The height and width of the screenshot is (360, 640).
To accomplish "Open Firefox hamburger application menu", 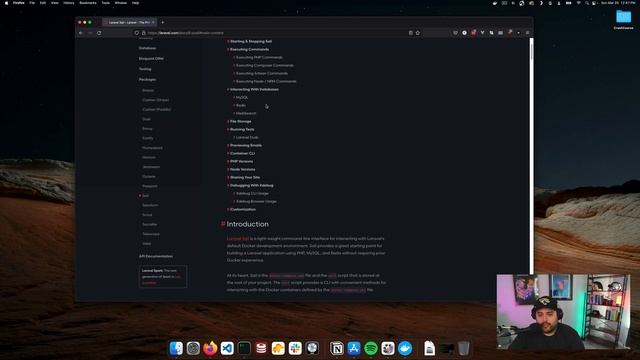I will pos(527,33).
